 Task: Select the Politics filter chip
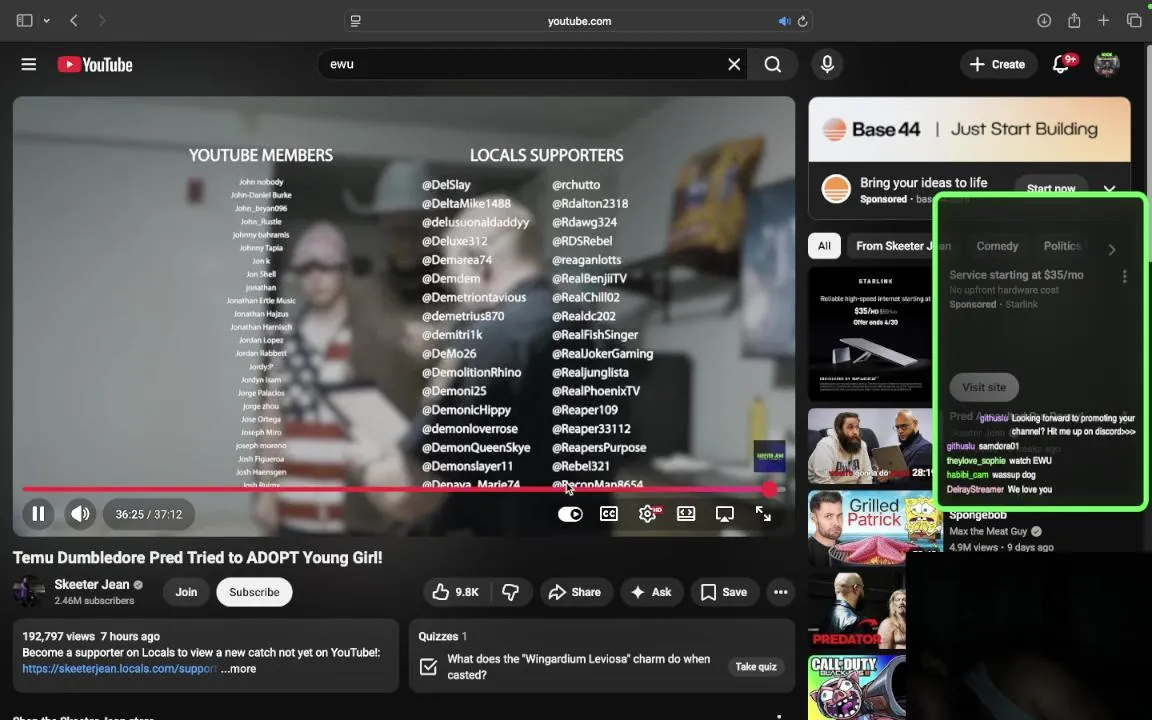(x=1062, y=246)
